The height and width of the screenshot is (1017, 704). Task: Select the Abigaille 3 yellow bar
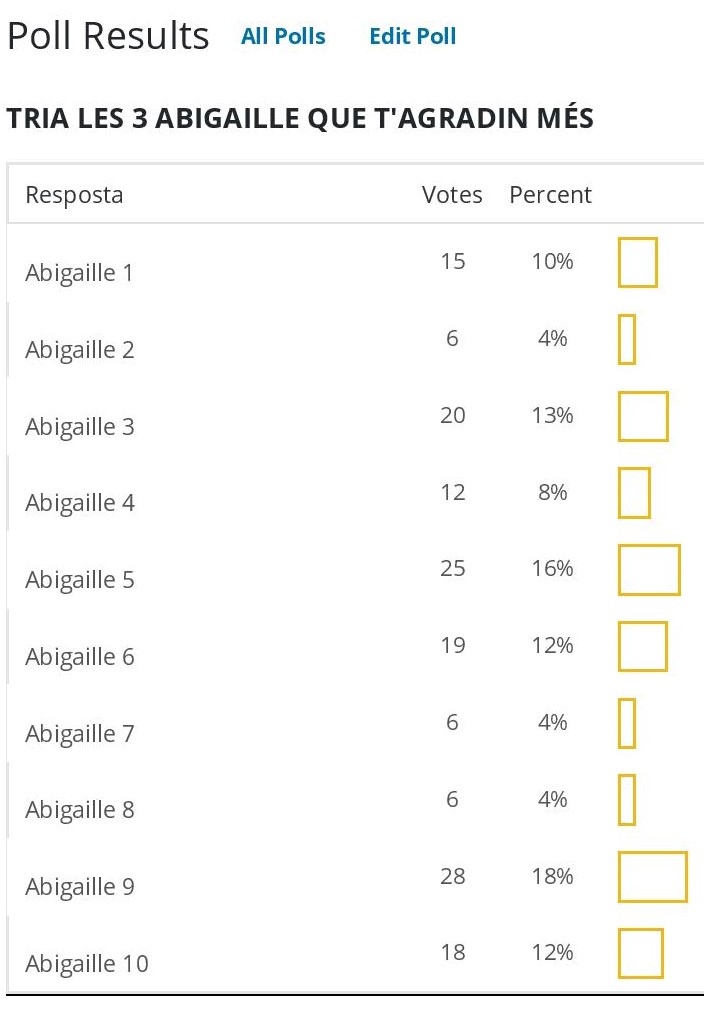coord(643,416)
